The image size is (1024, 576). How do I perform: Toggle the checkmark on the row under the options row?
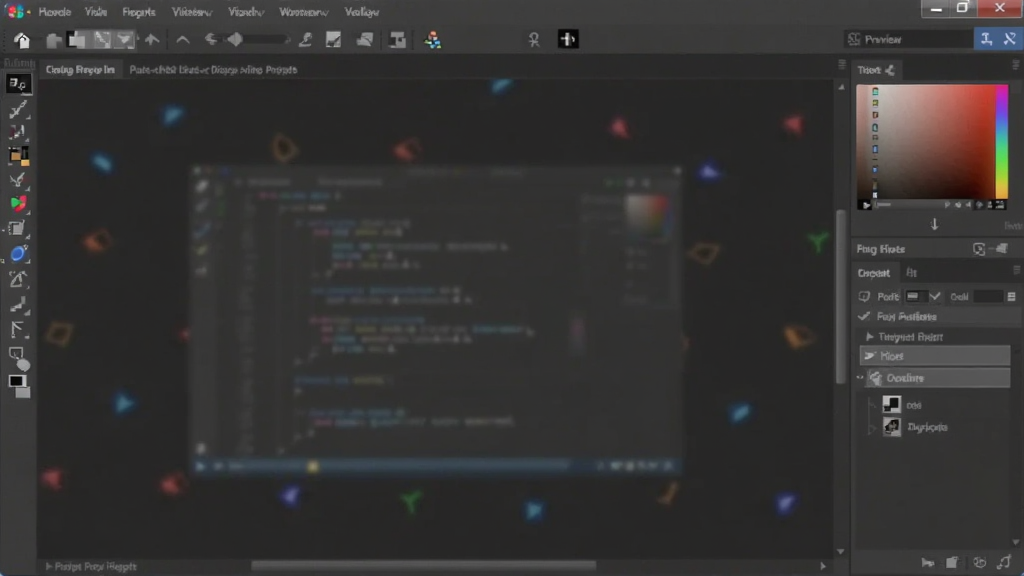(x=865, y=316)
